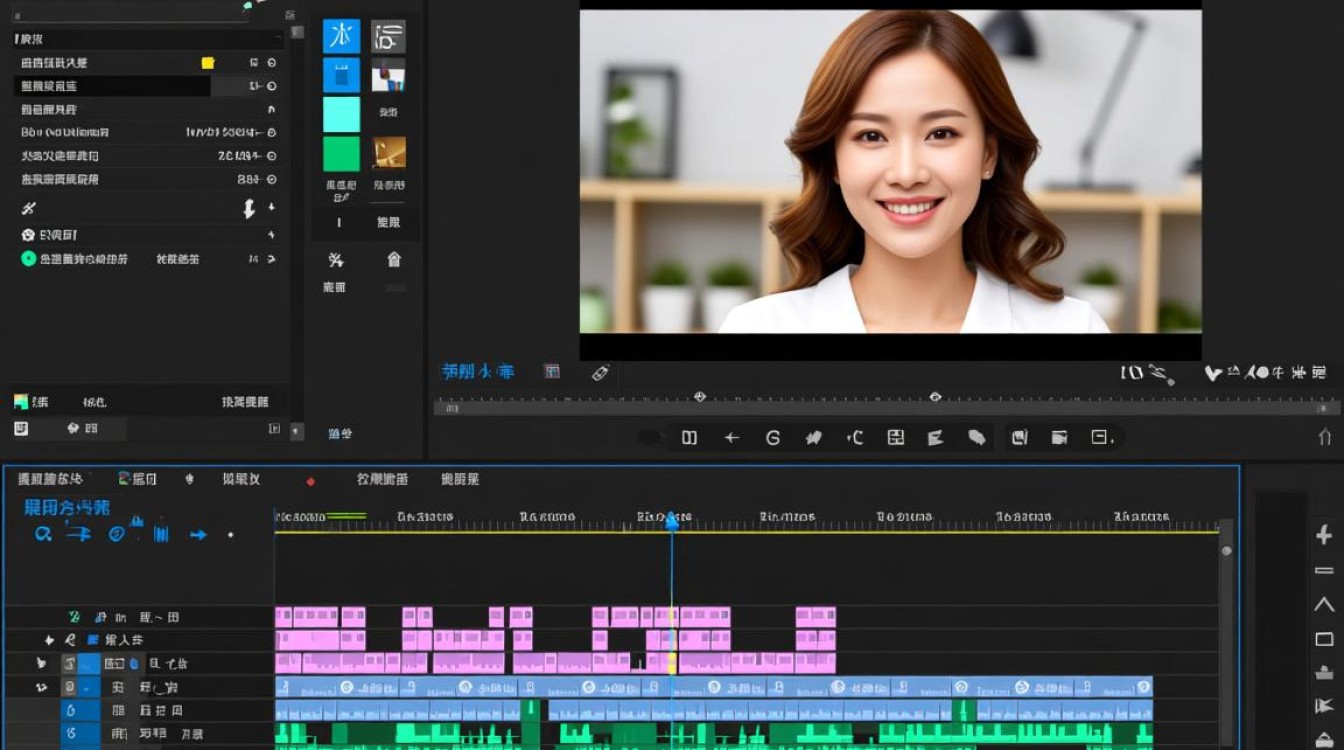
Task: Click the magic wand icon in the middle panel
Action: click(x=336, y=260)
